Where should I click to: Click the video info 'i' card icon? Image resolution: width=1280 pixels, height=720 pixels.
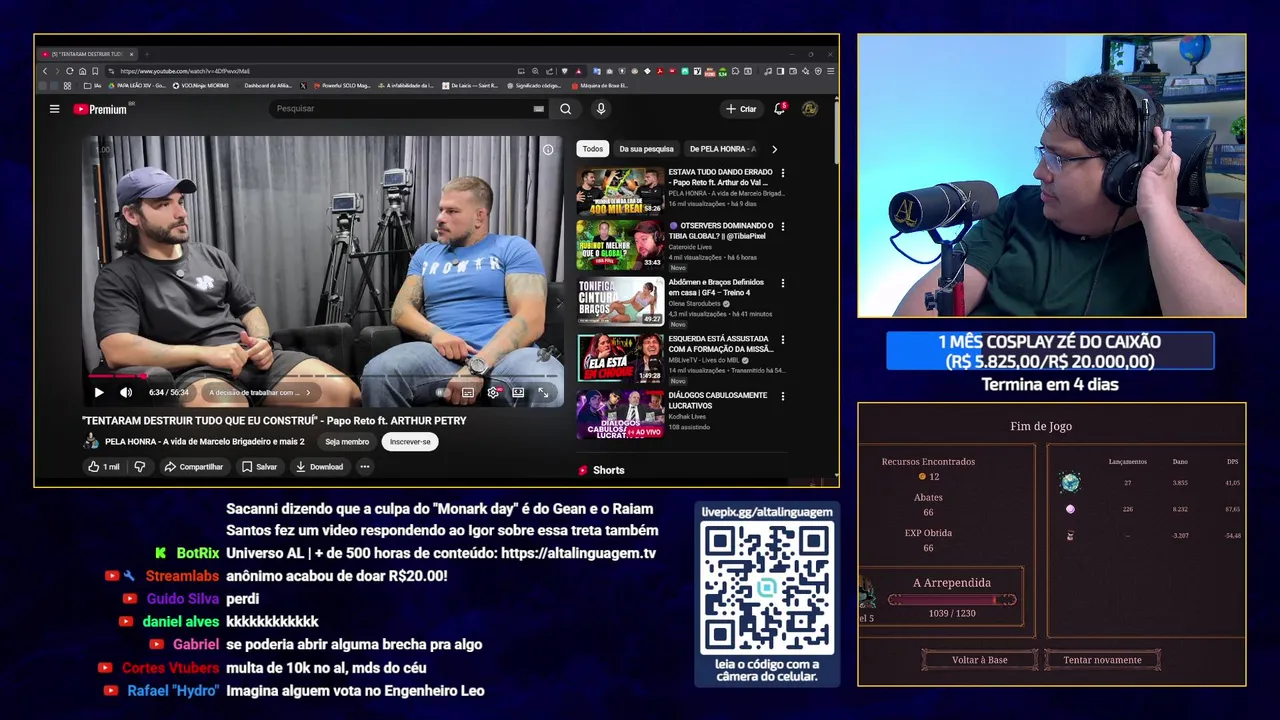(x=548, y=150)
